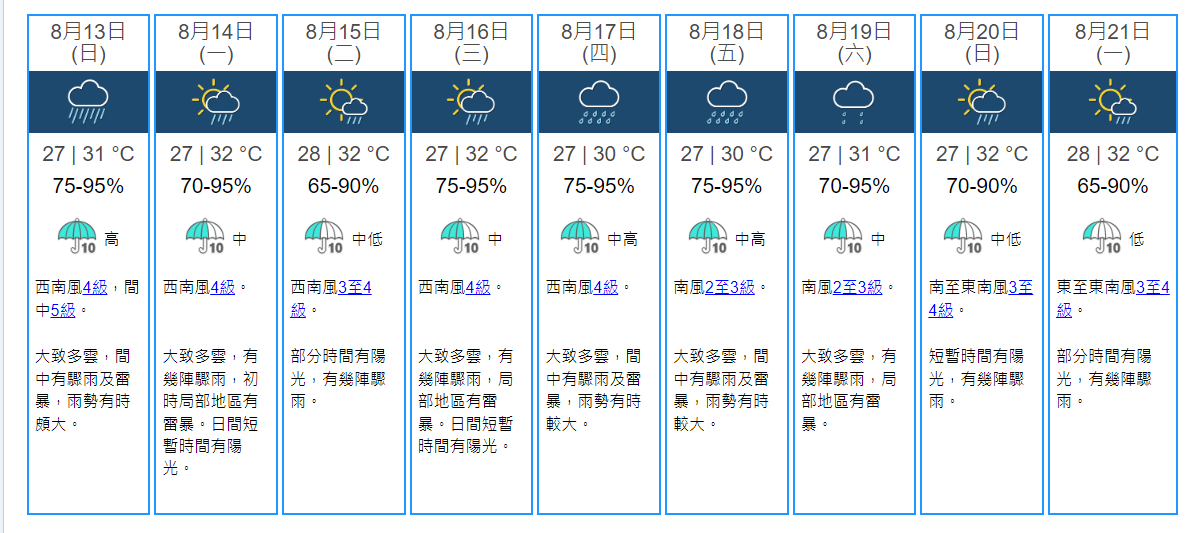Click the umbrella rain probability icon for August 13
The height and width of the screenshot is (533, 1188).
click(x=77, y=238)
